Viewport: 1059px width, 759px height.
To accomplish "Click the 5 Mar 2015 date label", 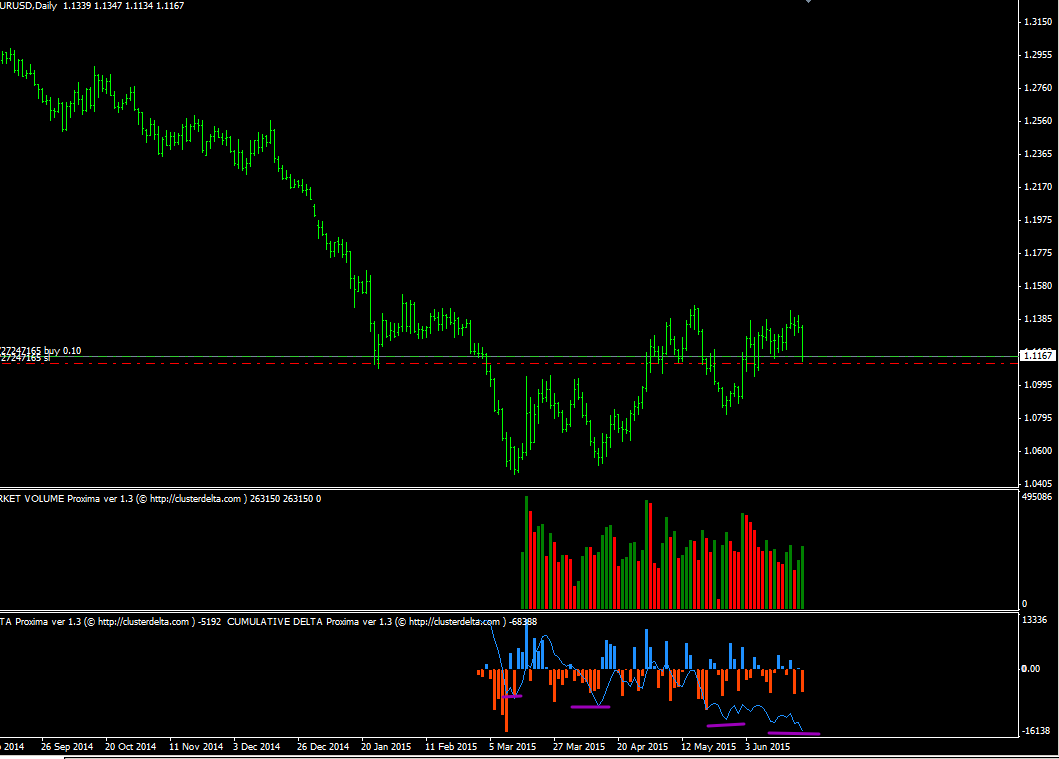I will click(x=513, y=747).
